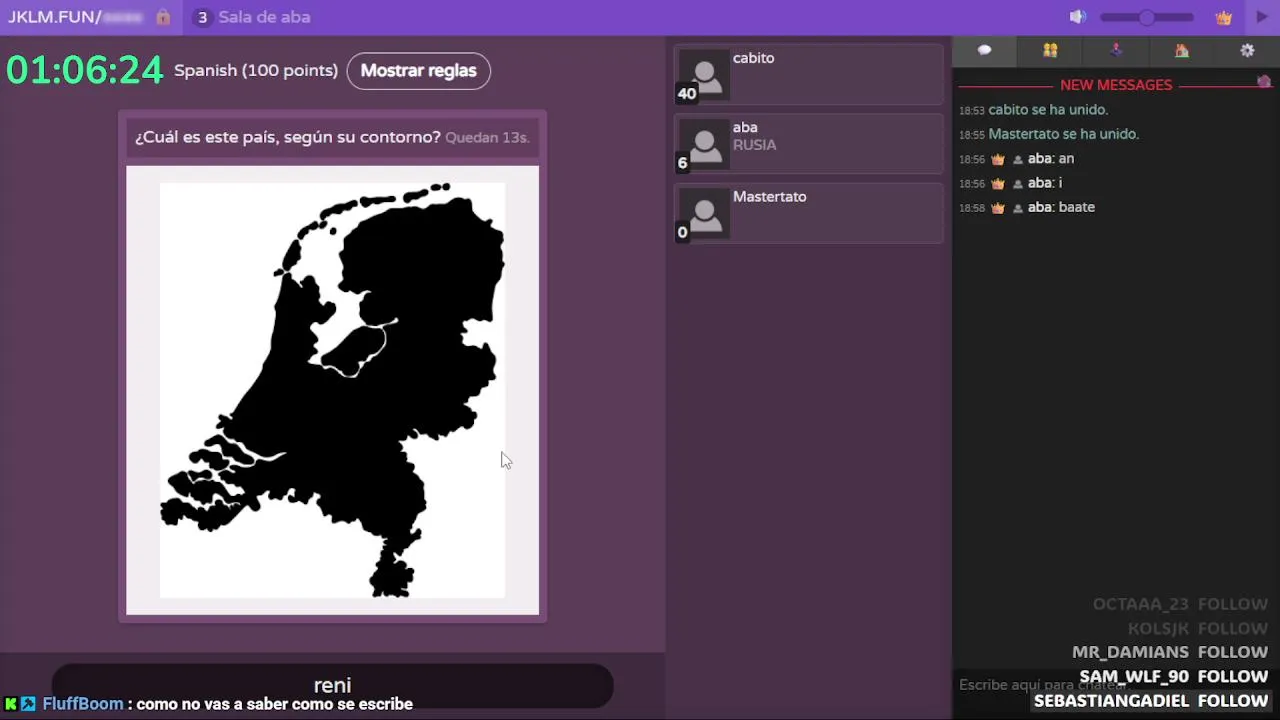Viewport: 1280px width, 720px height.
Task: Click the "Sala de aba" room title
Action: [x=264, y=17]
